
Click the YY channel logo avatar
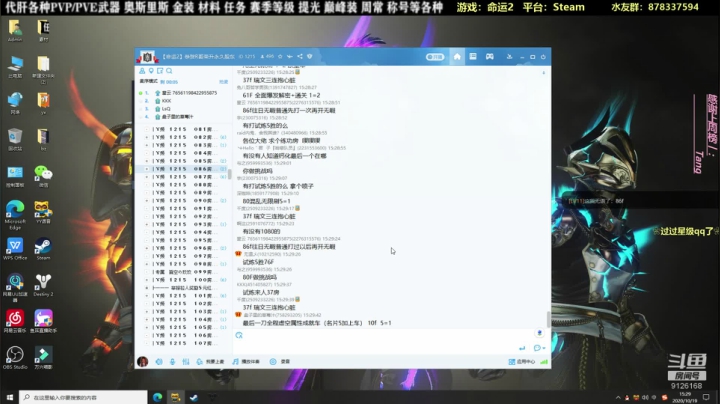click(x=147, y=57)
